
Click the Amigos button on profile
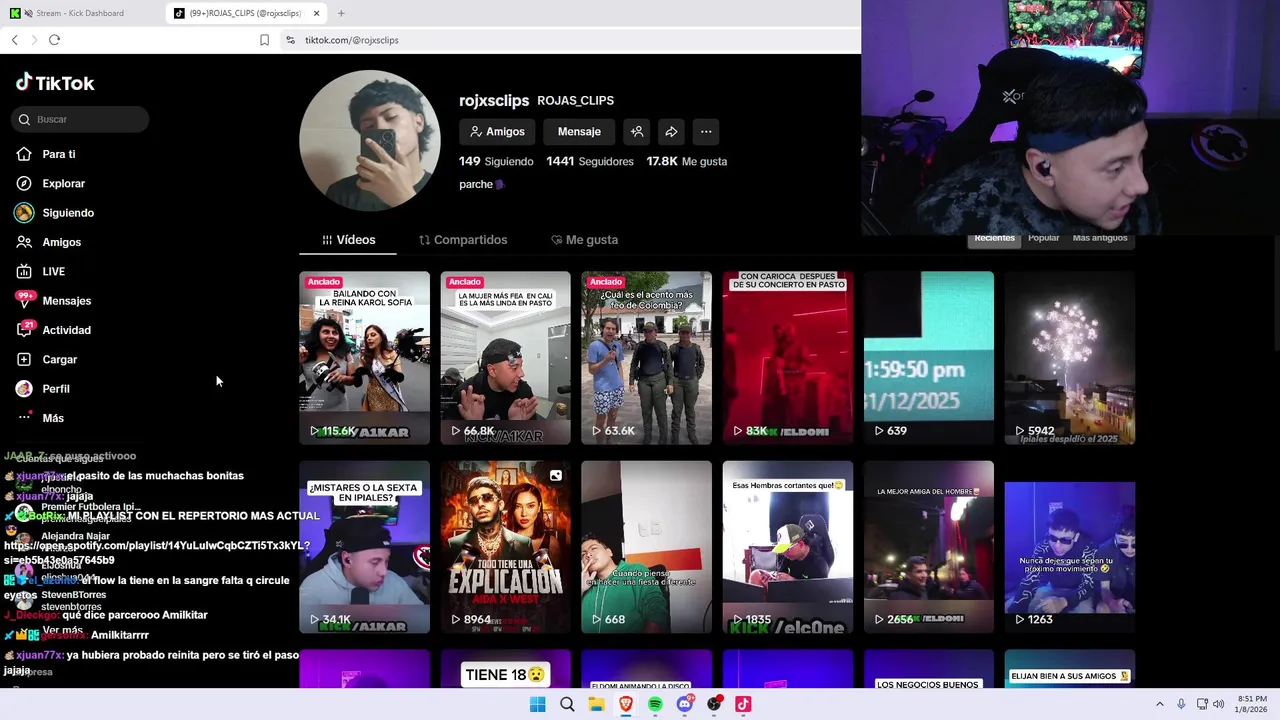497,132
